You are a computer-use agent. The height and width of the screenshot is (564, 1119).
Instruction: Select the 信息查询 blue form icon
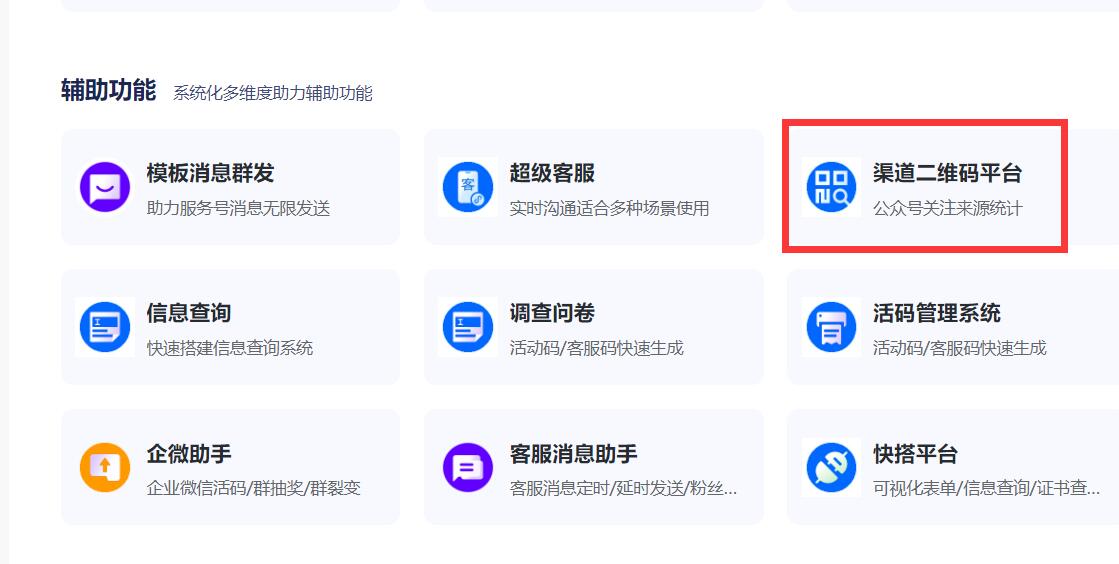point(105,327)
